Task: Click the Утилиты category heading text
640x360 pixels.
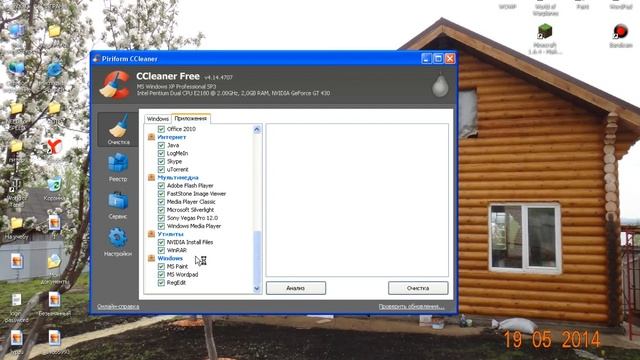Action: pyautogui.click(x=171, y=234)
